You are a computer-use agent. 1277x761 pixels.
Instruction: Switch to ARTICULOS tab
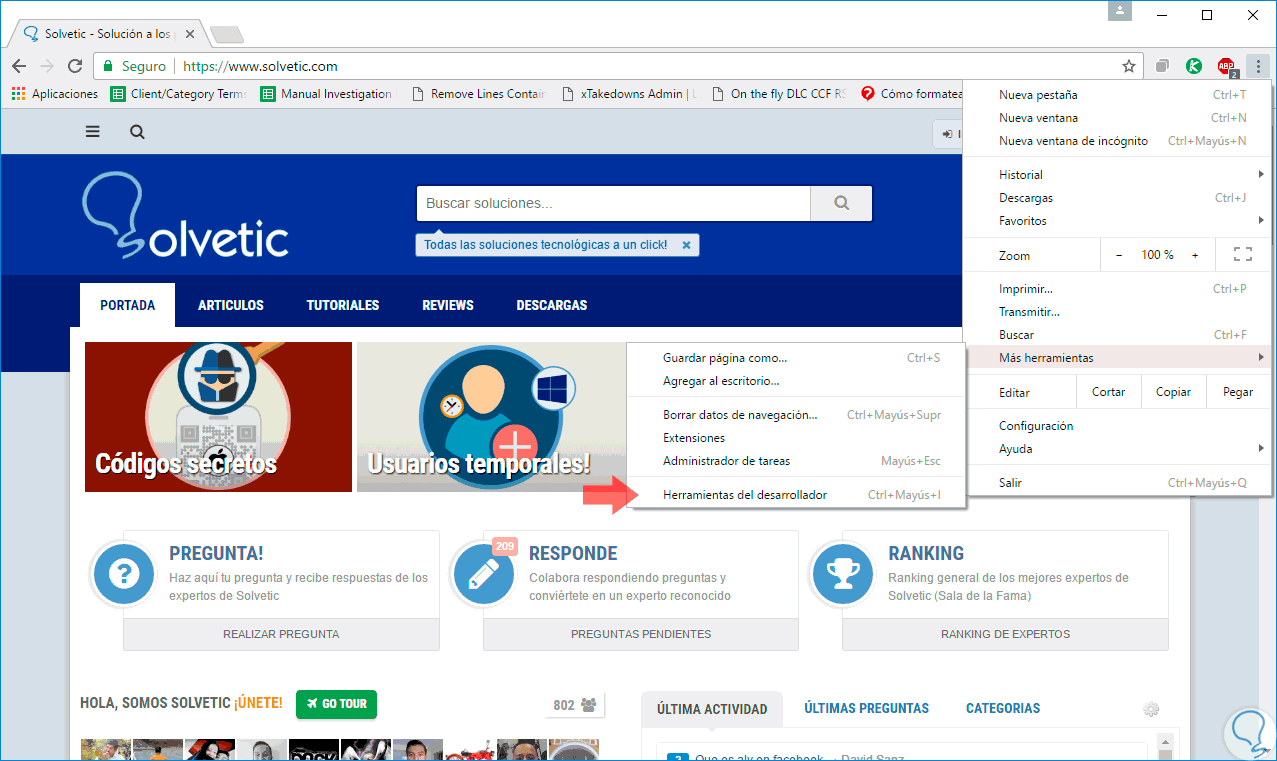tap(231, 305)
